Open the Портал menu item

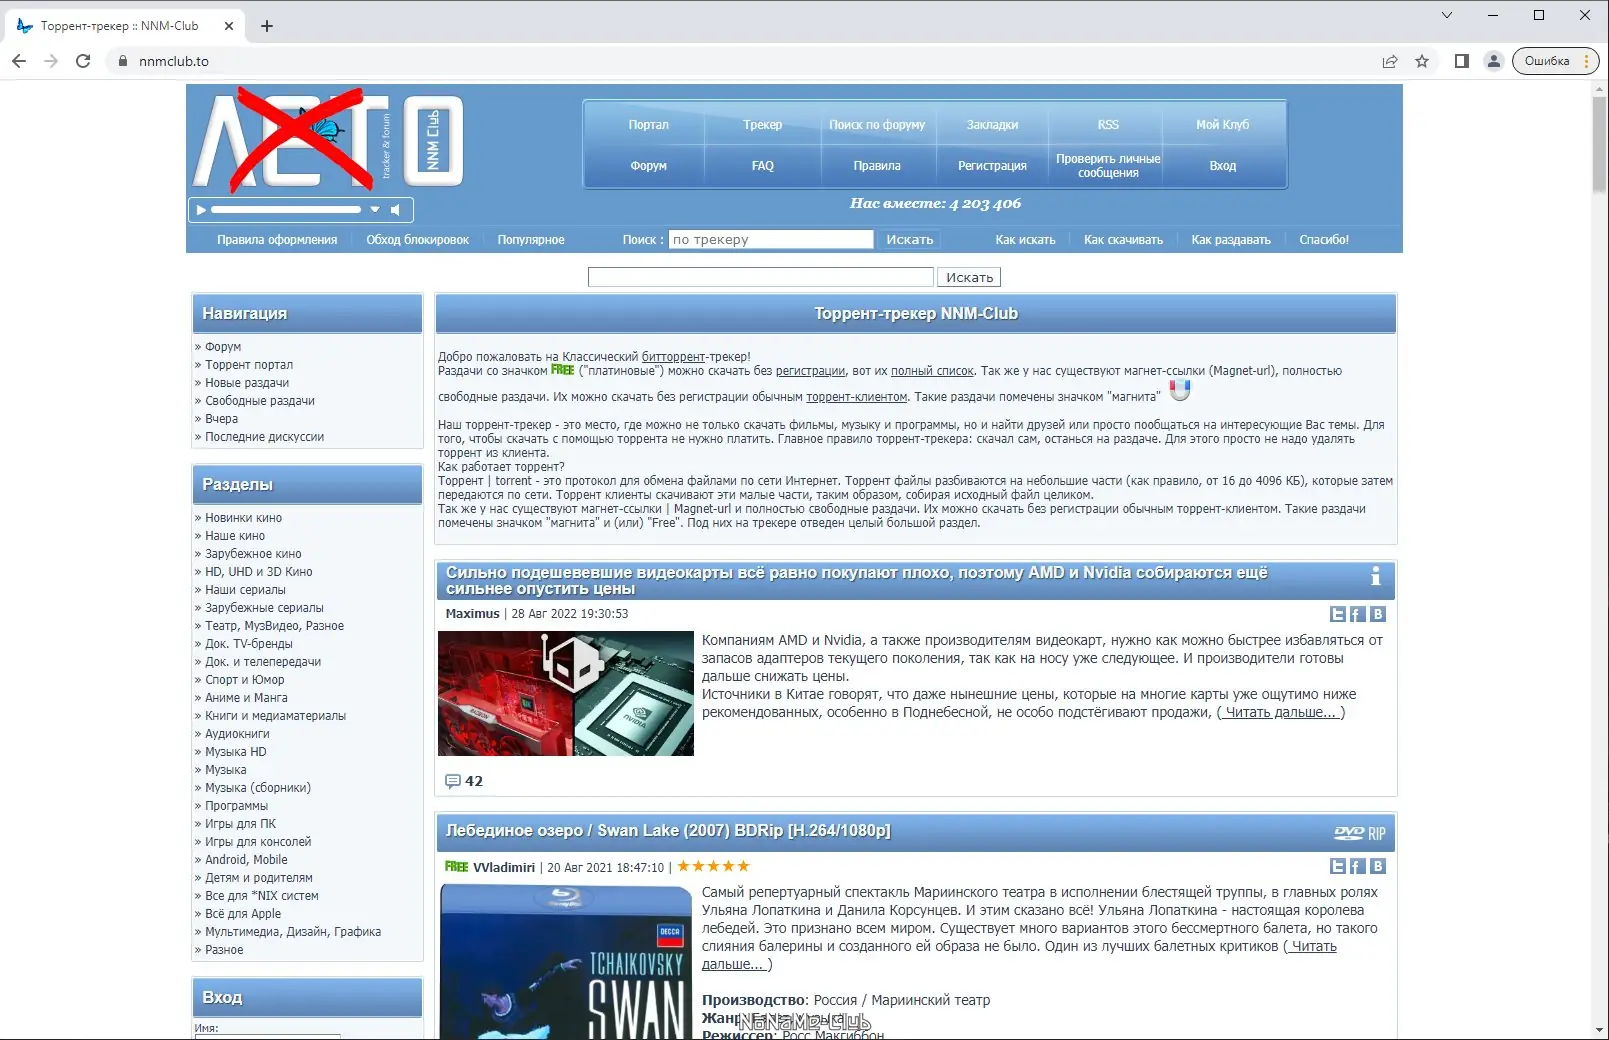point(648,125)
